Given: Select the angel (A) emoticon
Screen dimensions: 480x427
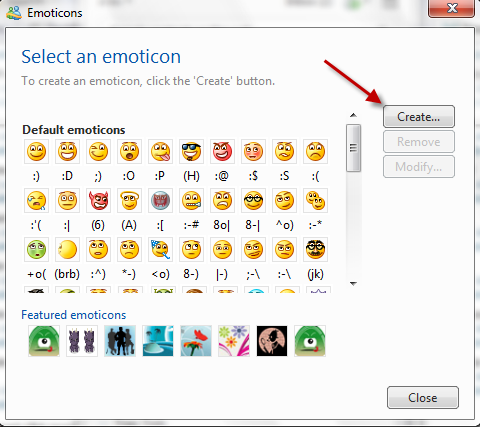Looking at the screenshot, I should point(129,200).
